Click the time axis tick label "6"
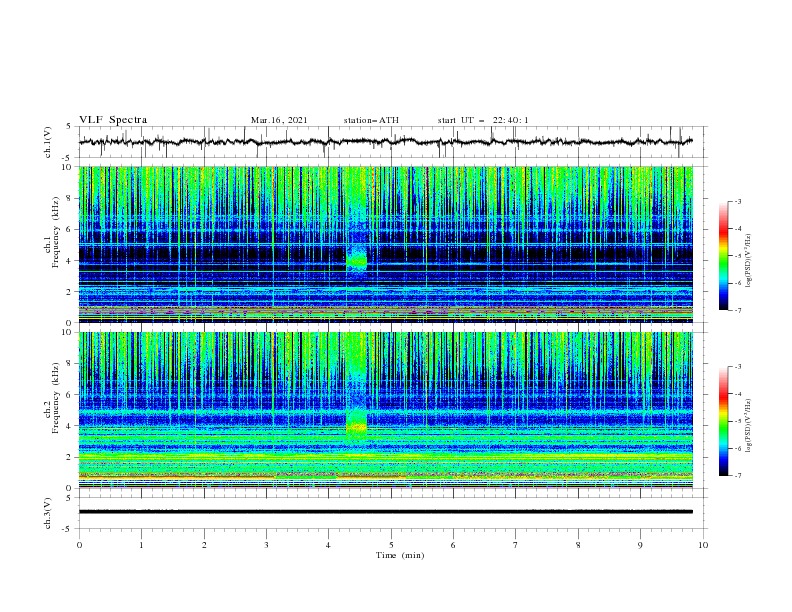792x612 pixels. [453, 545]
